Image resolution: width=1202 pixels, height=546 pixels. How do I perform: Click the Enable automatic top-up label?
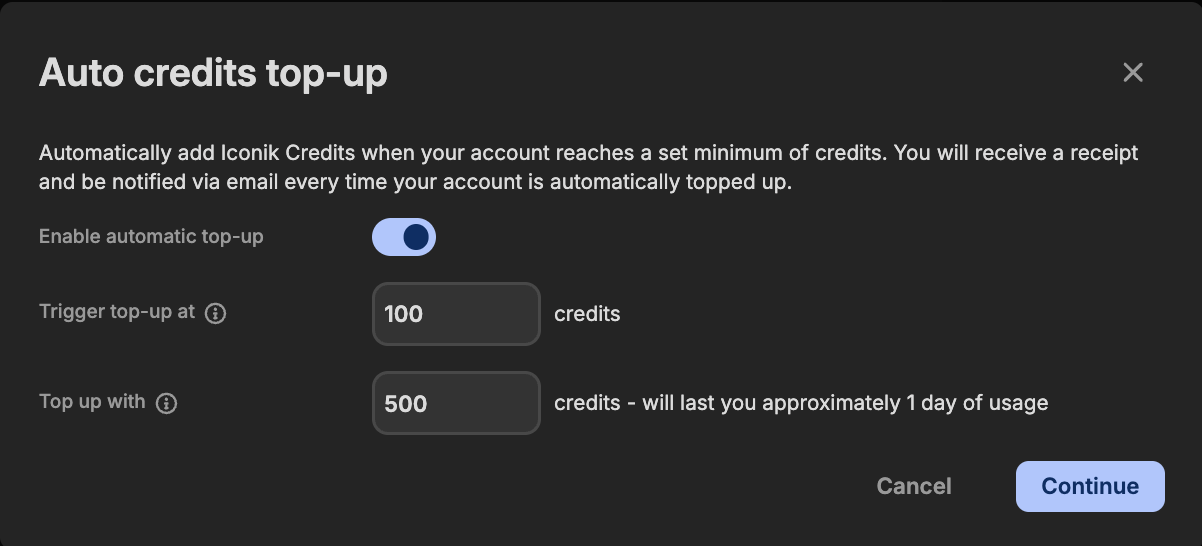point(151,237)
